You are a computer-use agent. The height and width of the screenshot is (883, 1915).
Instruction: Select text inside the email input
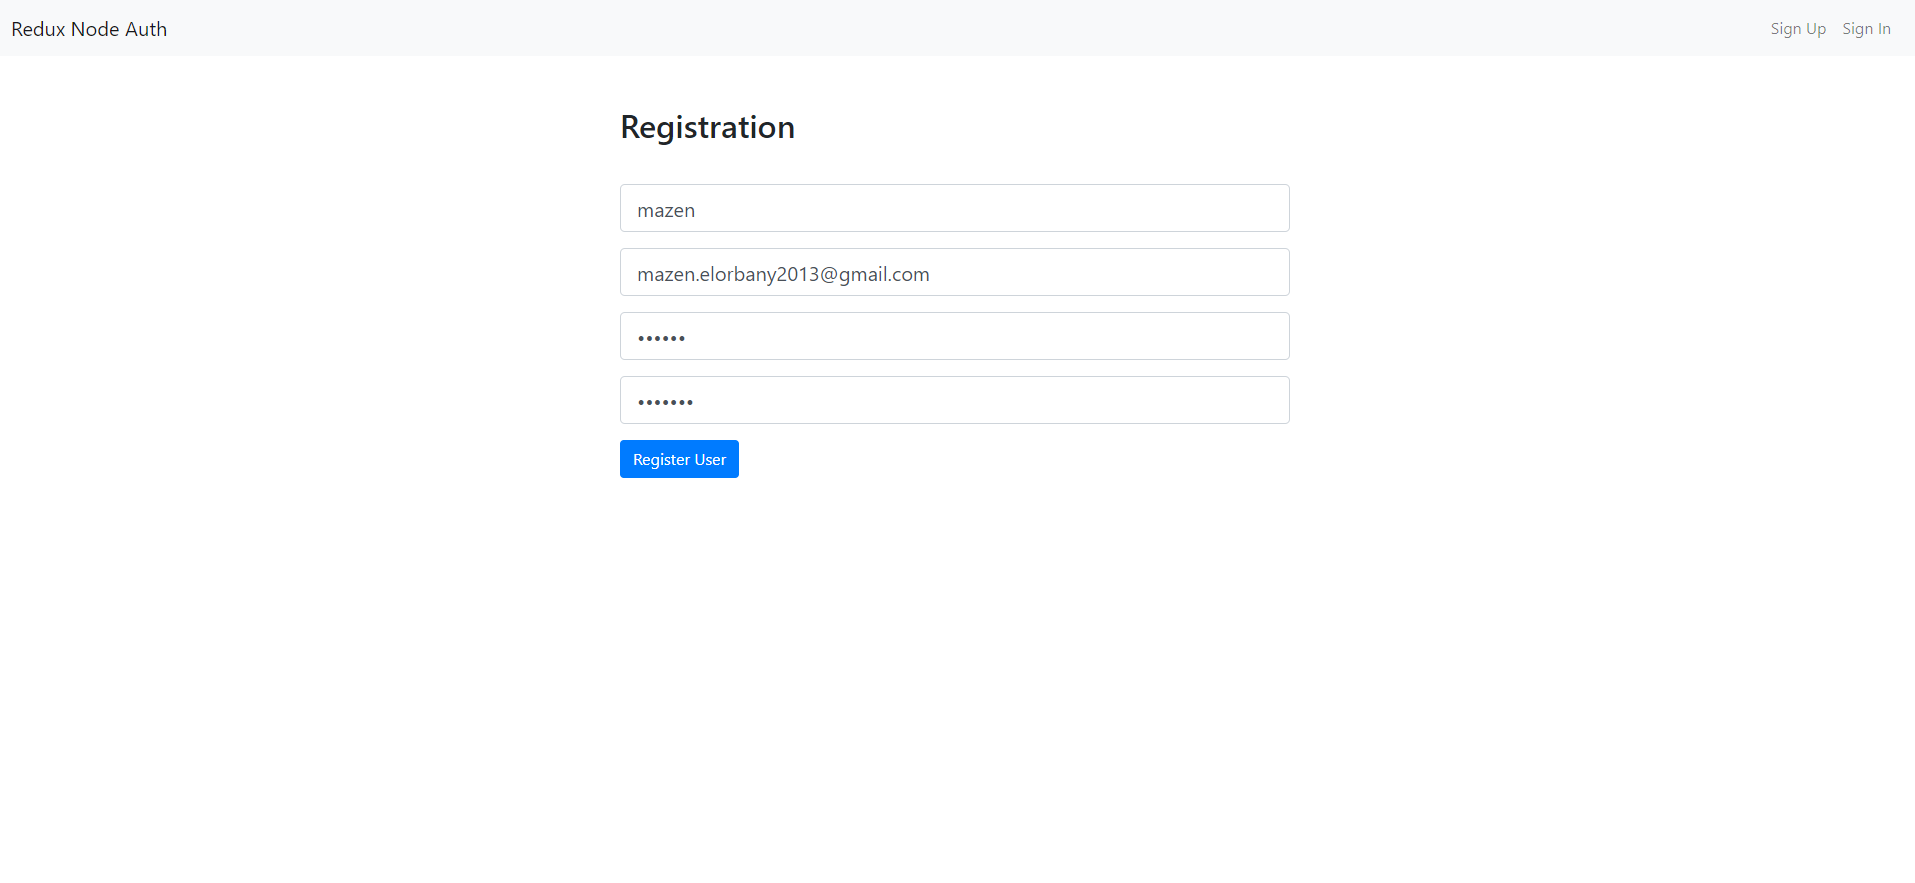(x=782, y=272)
